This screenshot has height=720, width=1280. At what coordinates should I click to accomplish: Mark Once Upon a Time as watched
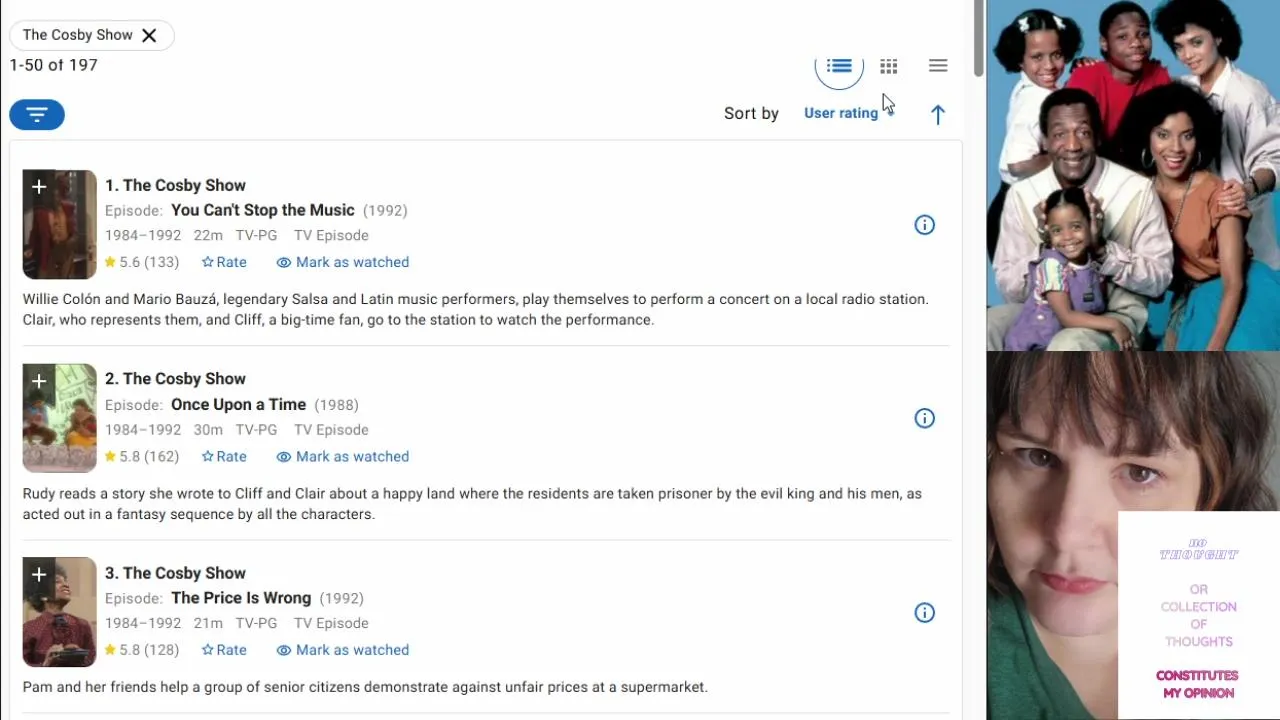[343, 456]
